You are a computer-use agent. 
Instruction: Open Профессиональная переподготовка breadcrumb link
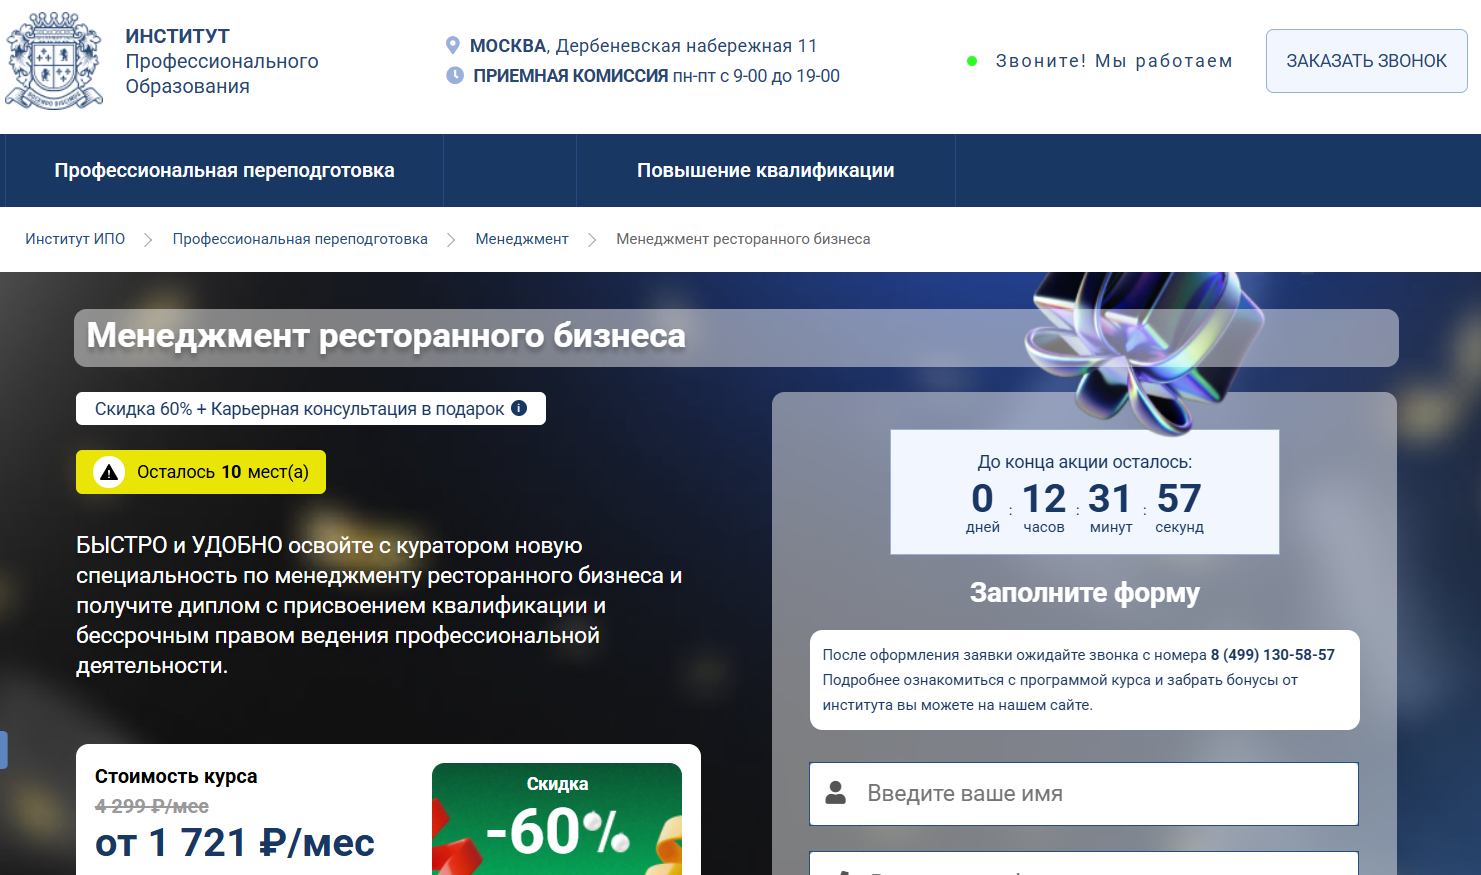coord(300,239)
